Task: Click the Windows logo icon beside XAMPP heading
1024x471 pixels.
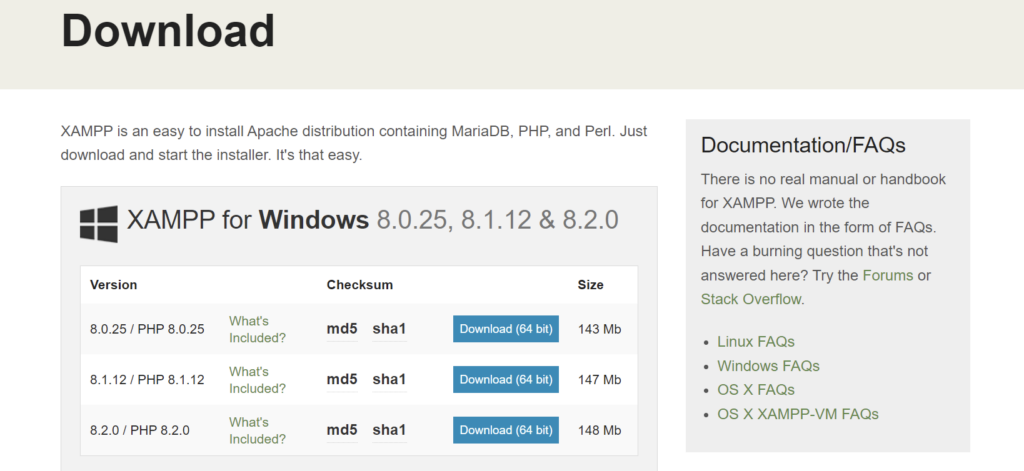Action: click(98, 223)
